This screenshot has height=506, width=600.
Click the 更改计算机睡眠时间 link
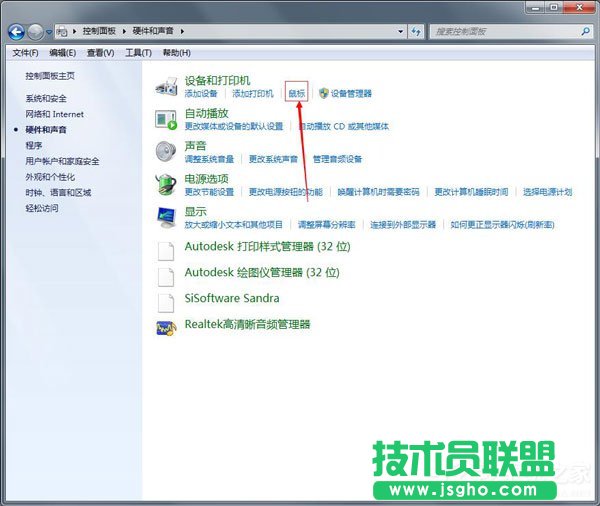click(x=471, y=192)
